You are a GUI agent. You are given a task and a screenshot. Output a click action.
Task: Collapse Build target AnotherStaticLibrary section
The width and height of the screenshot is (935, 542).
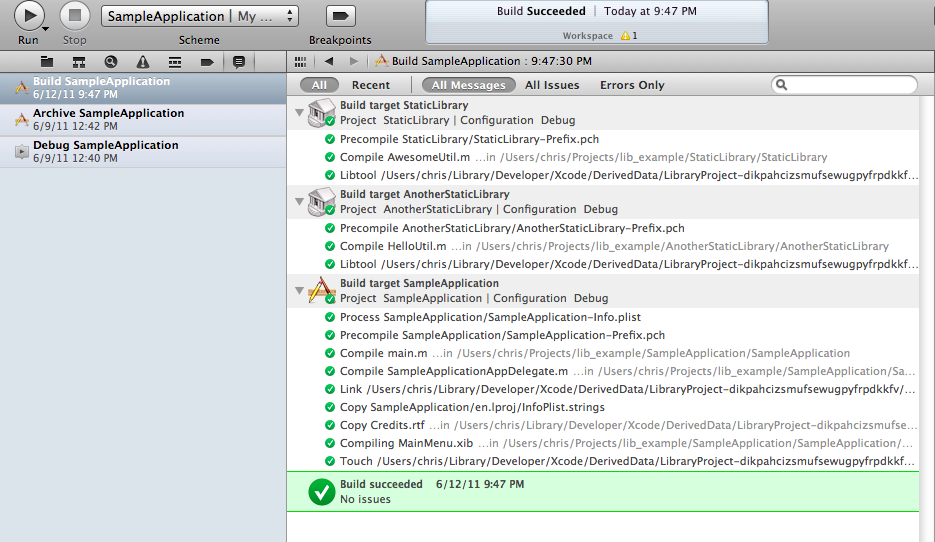pos(299,202)
